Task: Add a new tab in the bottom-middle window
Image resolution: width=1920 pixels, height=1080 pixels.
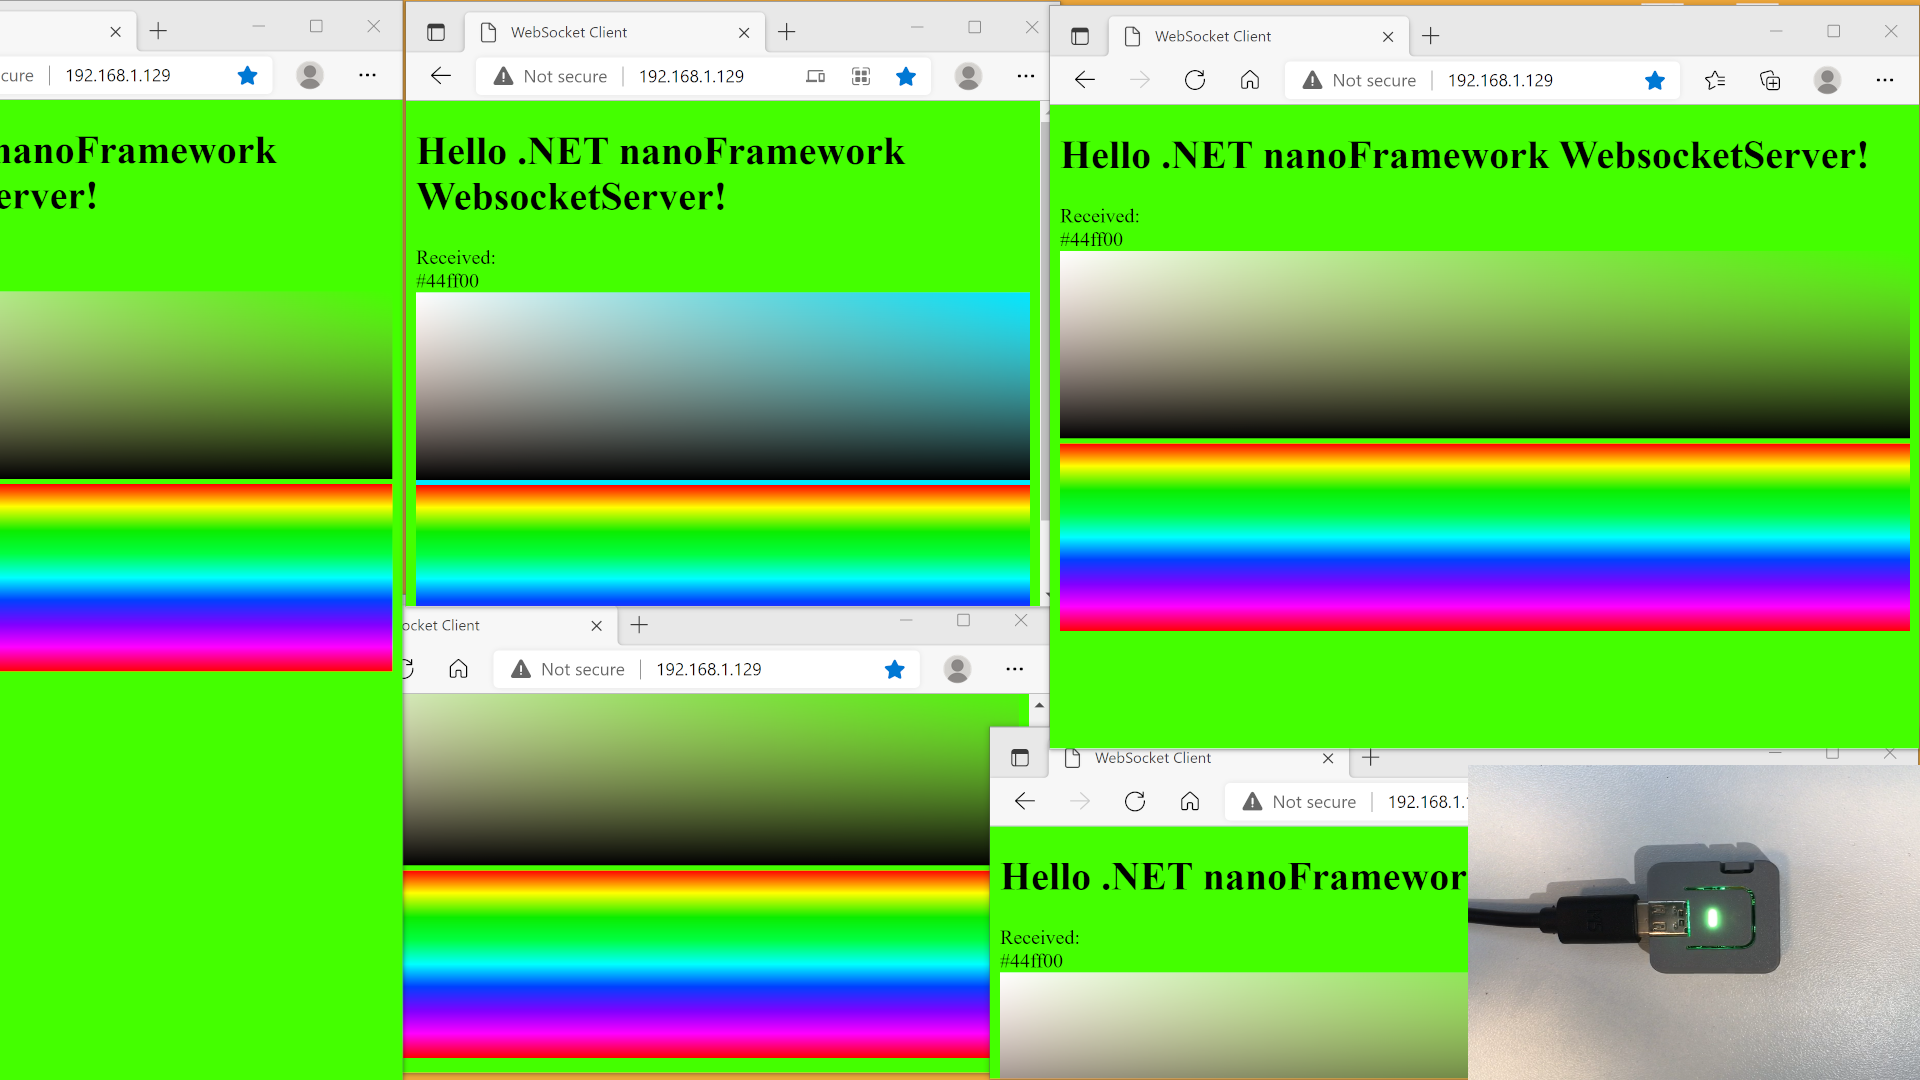Action: tap(640, 625)
